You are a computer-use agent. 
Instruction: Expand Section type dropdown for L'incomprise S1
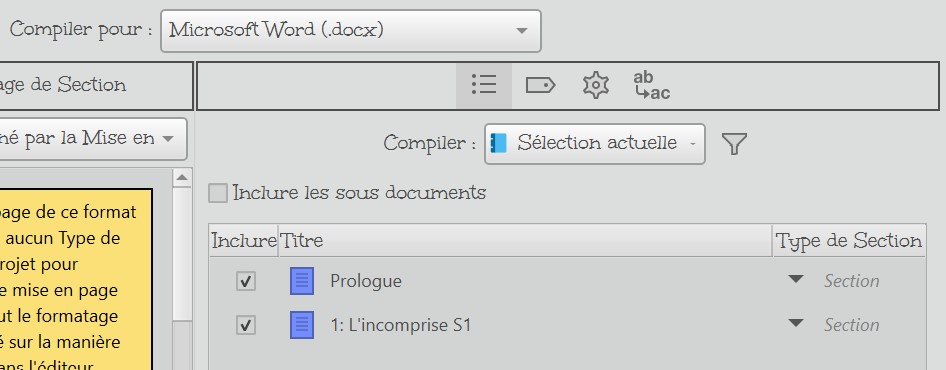[x=796, y=324]
